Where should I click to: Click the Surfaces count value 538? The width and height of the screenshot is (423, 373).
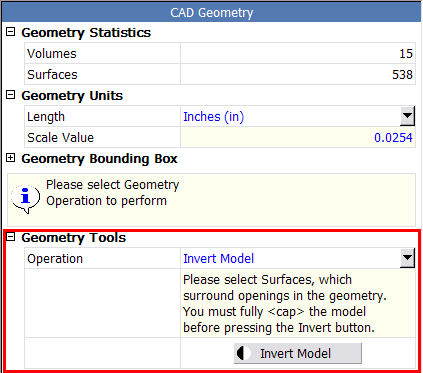[x=402, y=75]
